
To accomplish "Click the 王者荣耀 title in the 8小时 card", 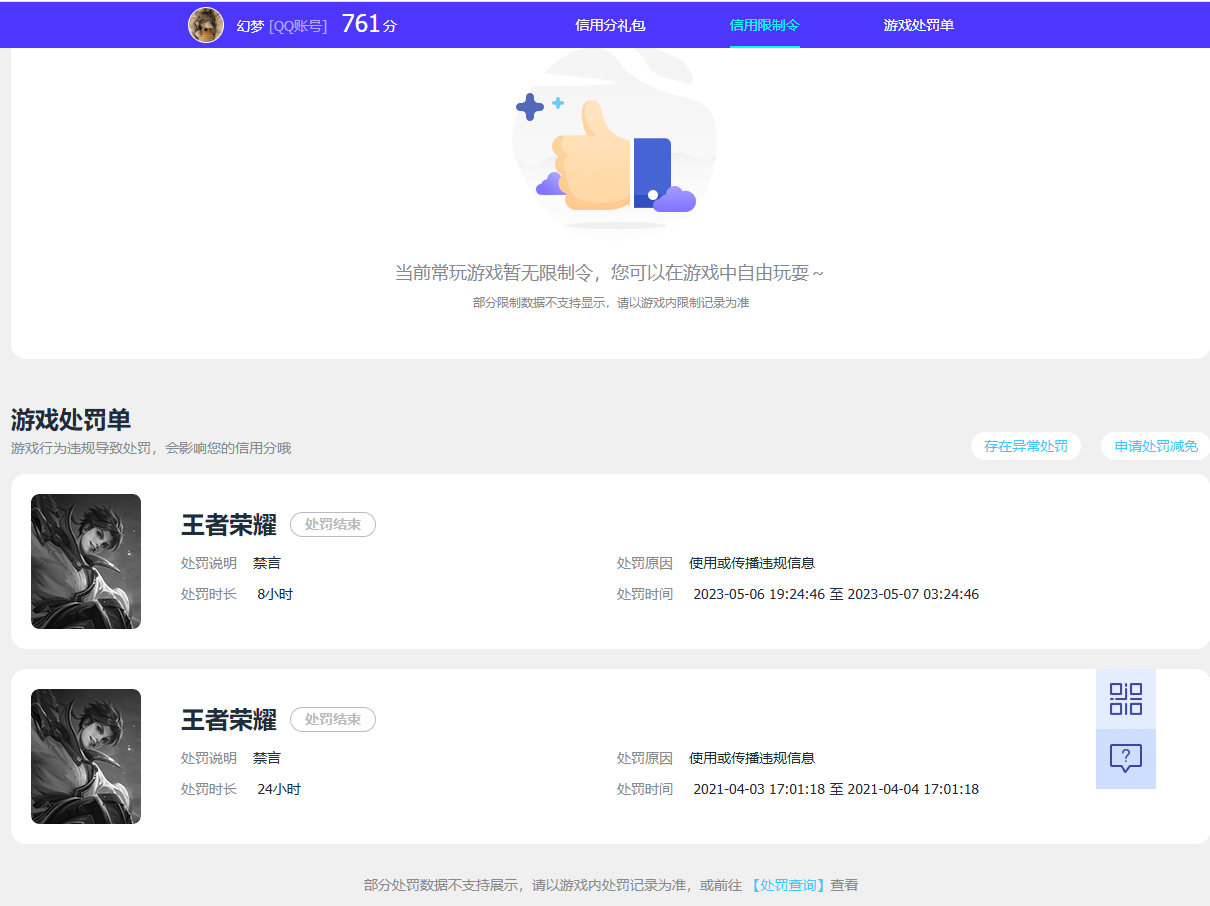I will tap(229, 524).
